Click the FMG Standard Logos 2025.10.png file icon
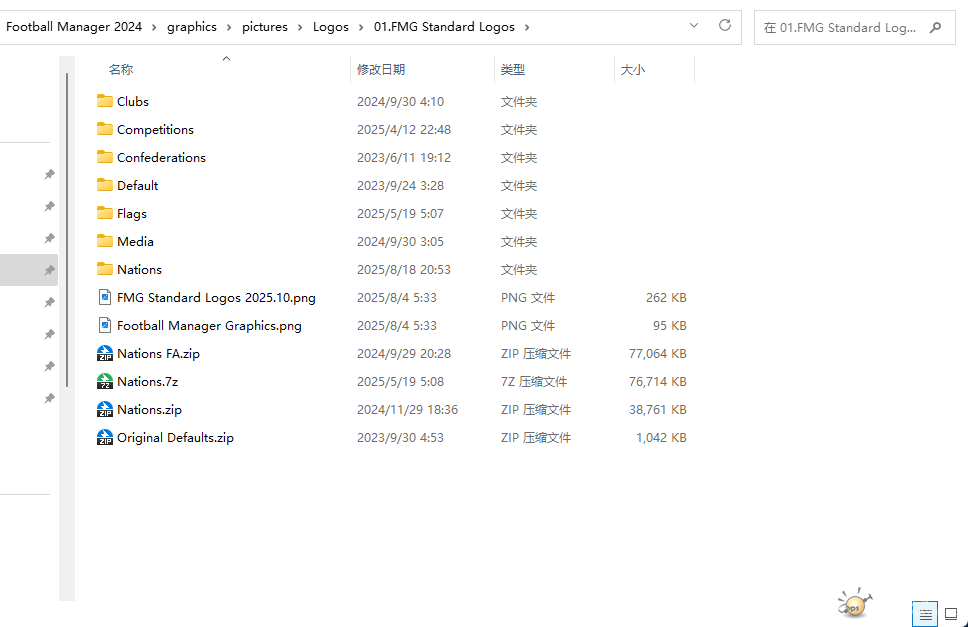Viewport: 968px width, 627px height. coord(105,297)
